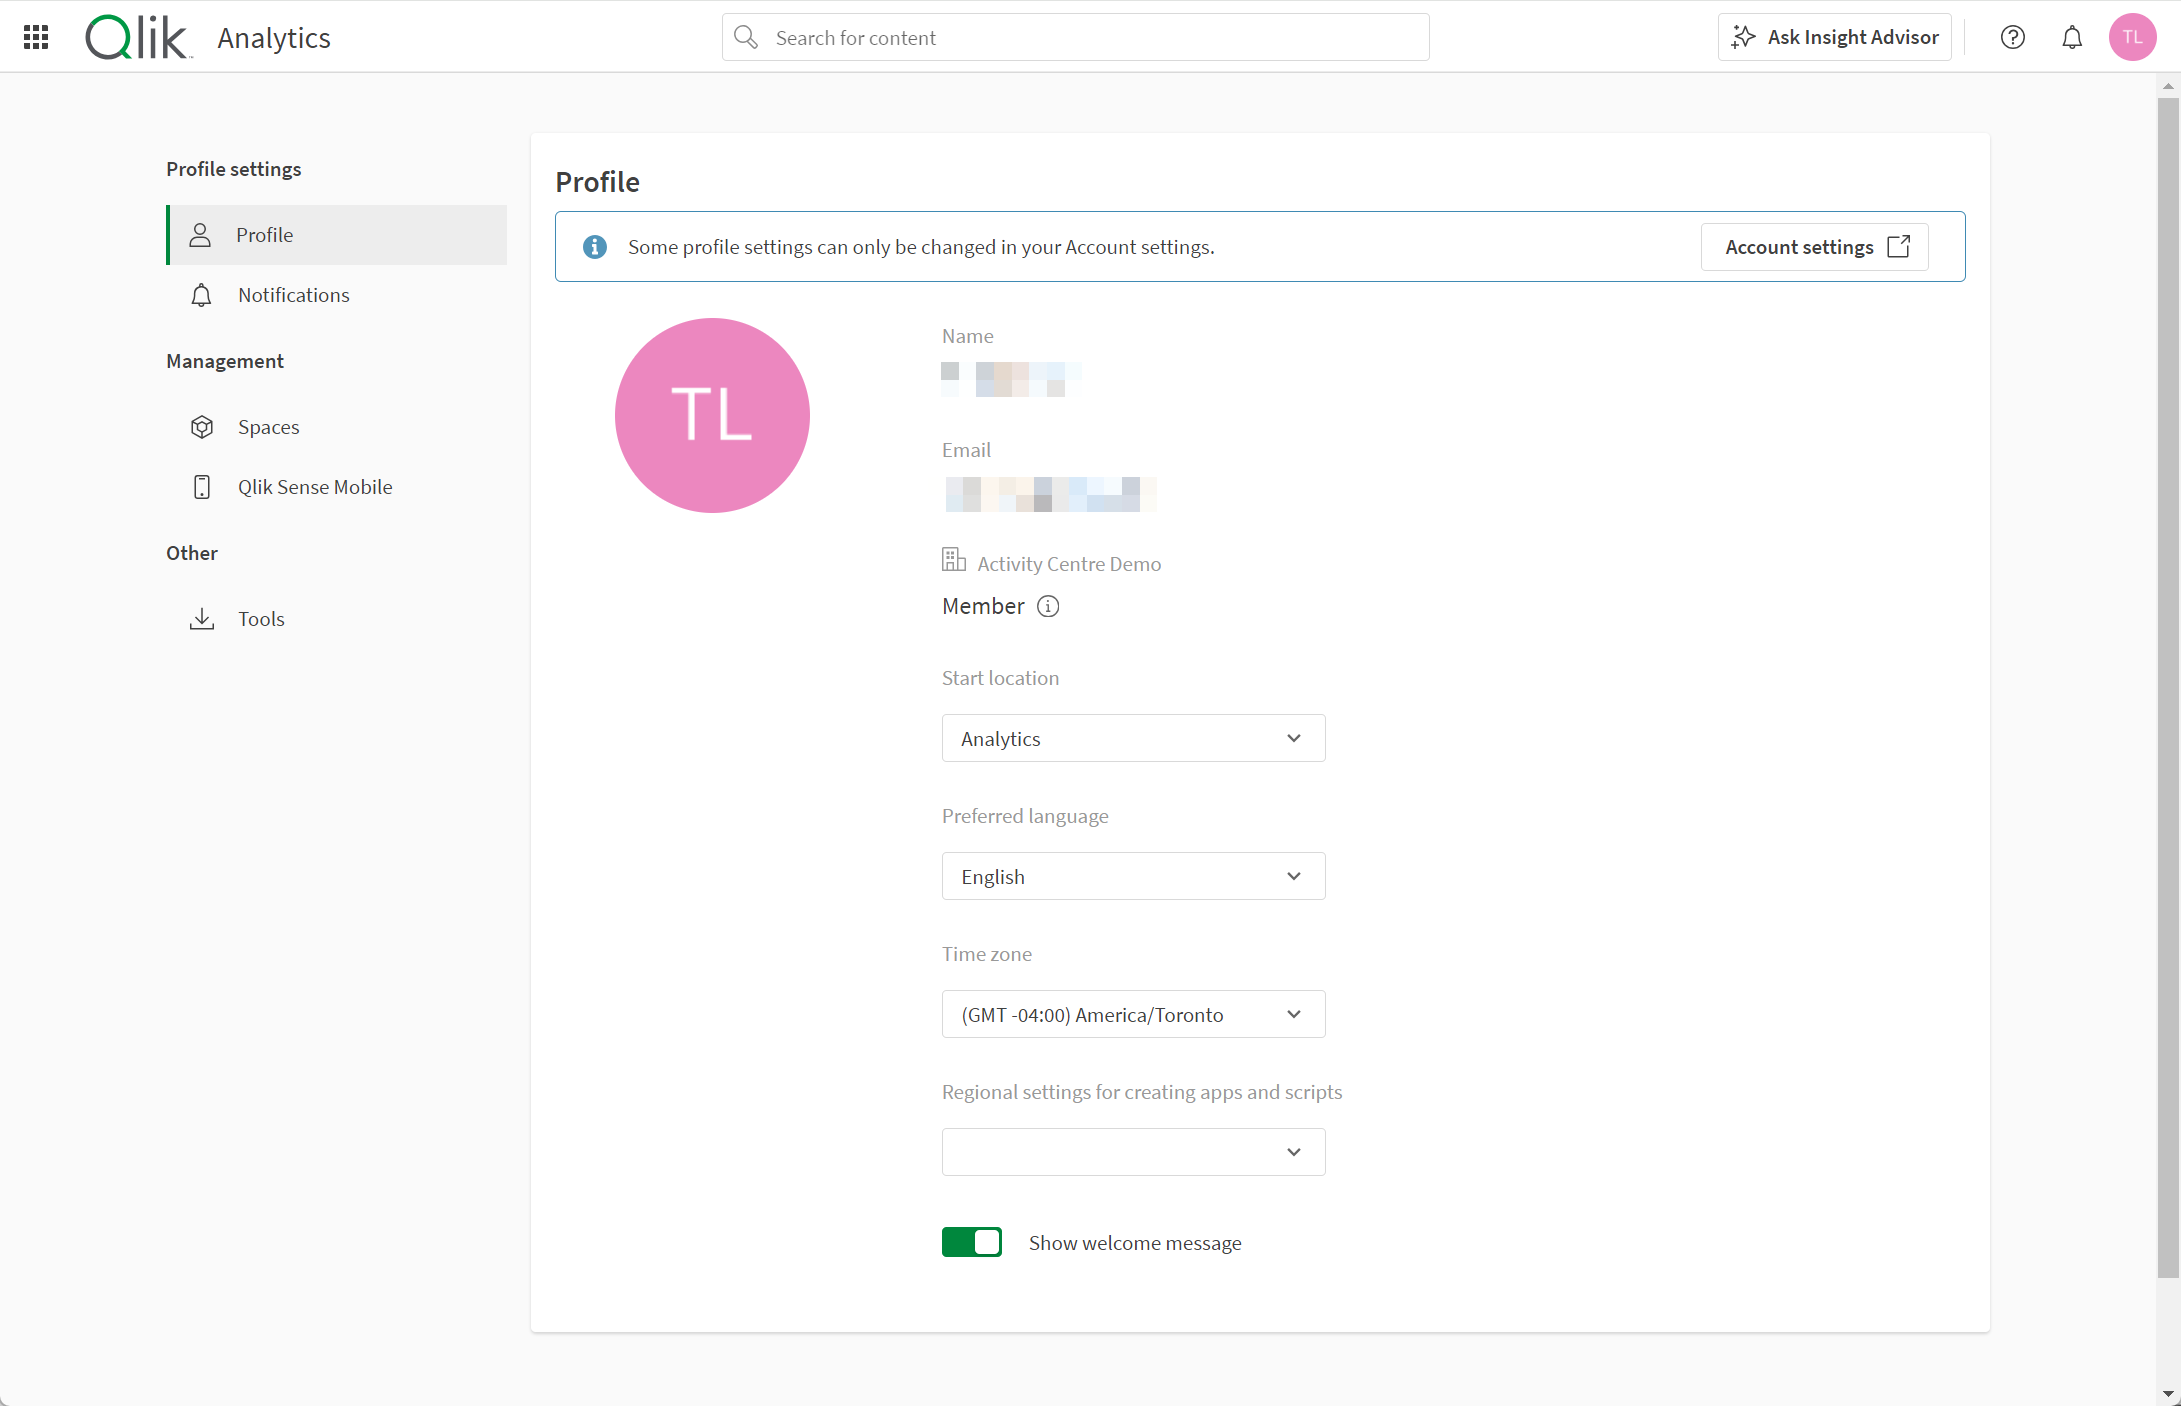Expand the Start location Analytics dropdown
This screenshot has height=1406, width=2181.
(x=1133, y=738)
